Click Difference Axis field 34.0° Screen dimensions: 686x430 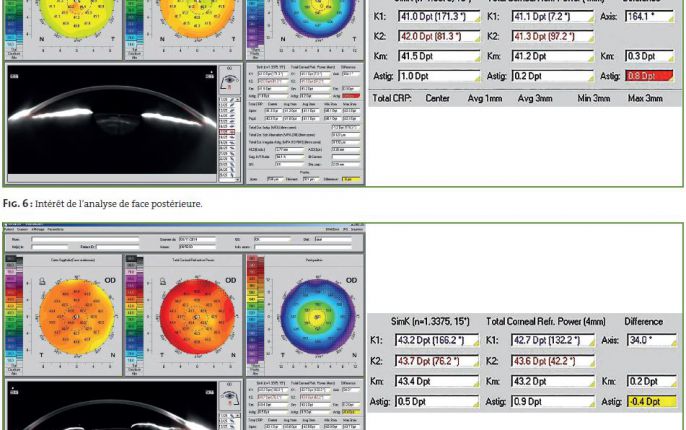(x=652, y=340)
